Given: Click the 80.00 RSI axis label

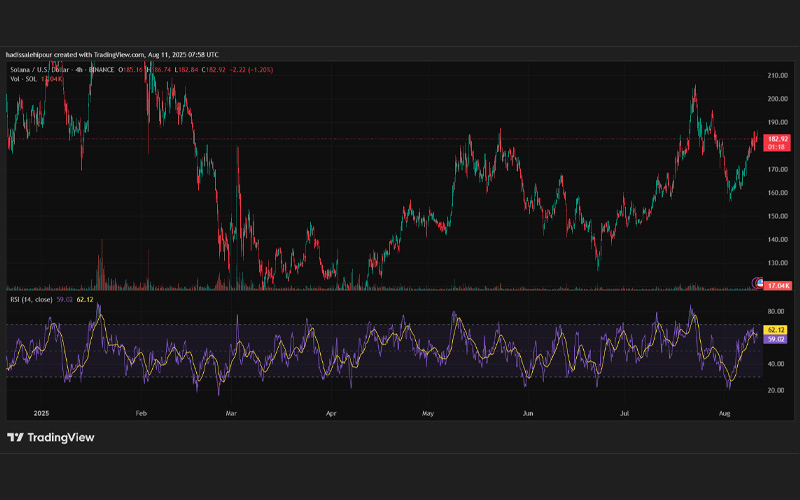Looking at the screenshot, I should (776, 312).
